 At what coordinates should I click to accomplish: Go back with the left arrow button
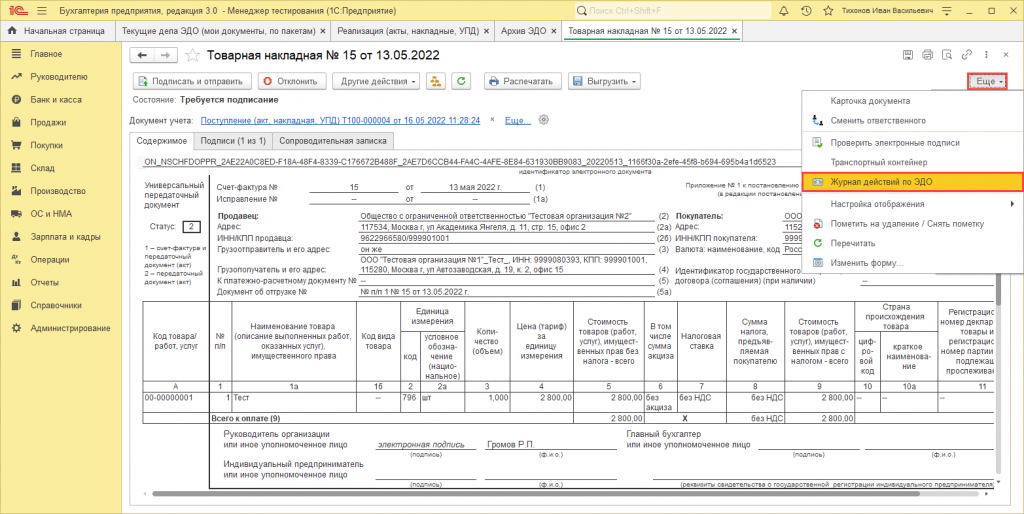(x=142, y=56)
